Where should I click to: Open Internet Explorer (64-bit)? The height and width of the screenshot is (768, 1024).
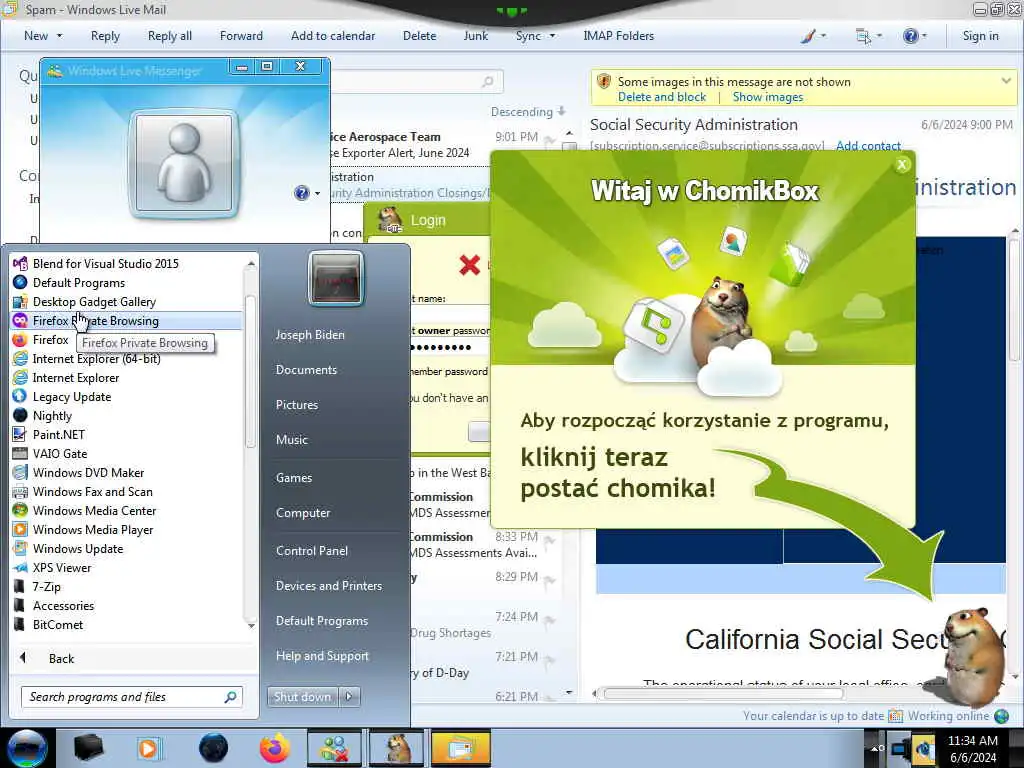click(96, 359)
